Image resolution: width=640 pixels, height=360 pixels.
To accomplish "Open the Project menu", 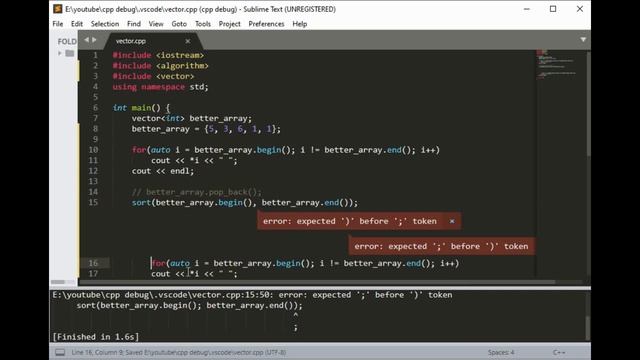I will [229, 24].
